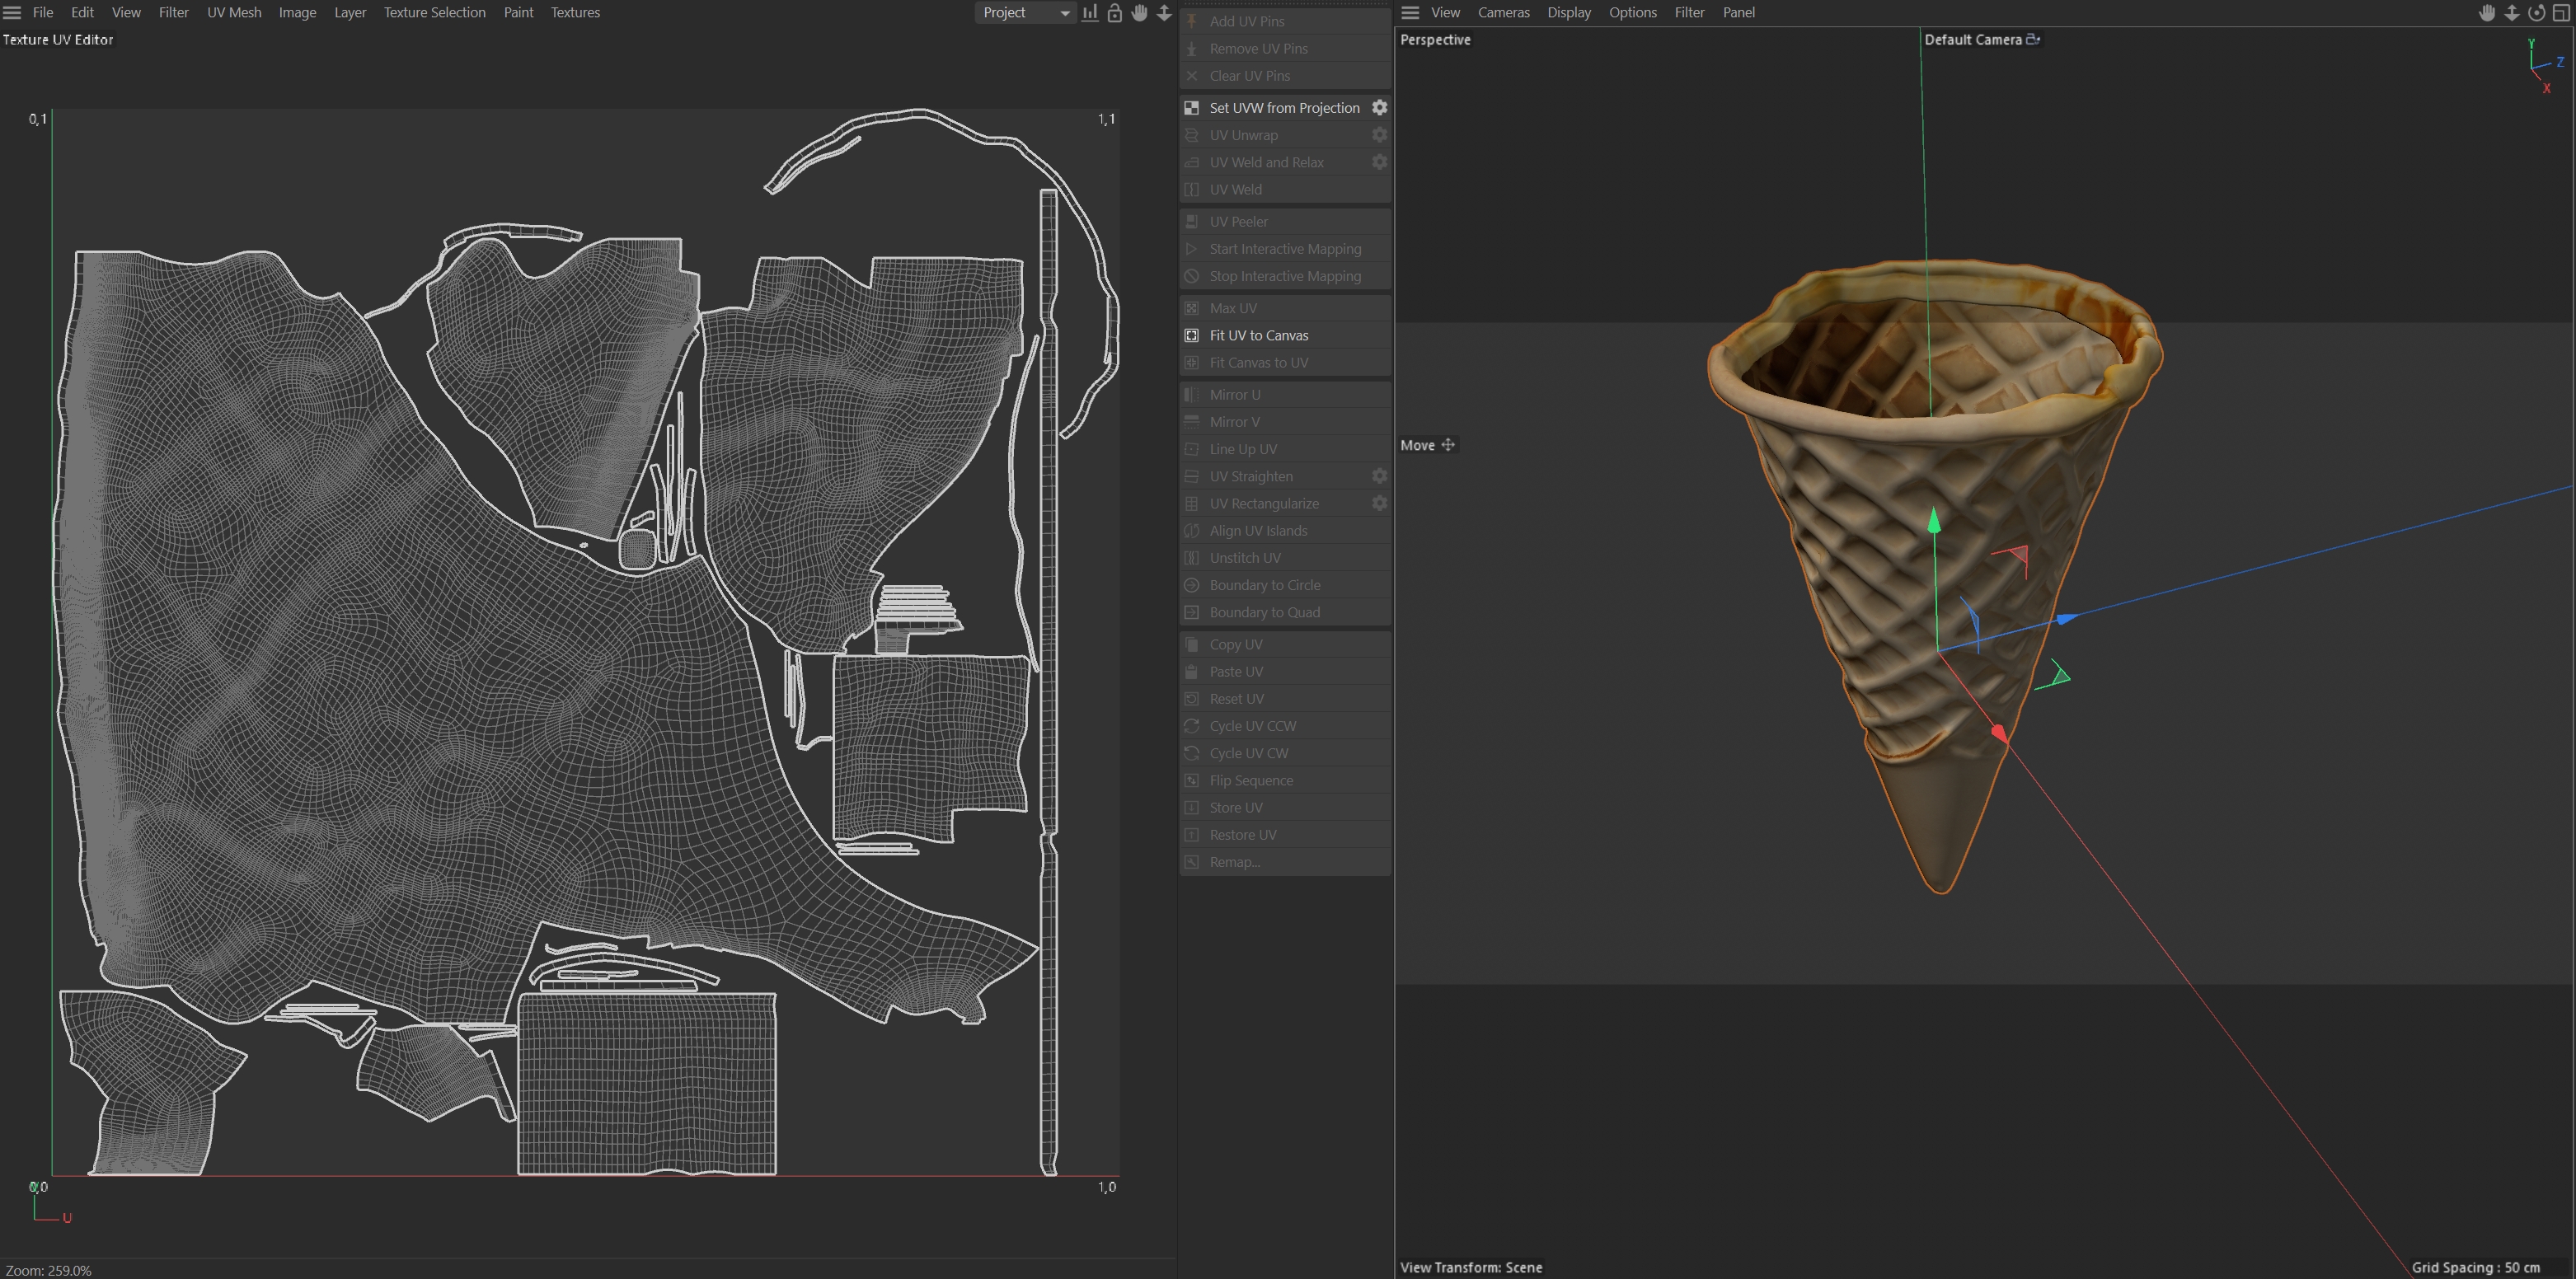This screenshot has width=2576, height=1279.
Task: Click the green Y axis arrow handle
Action: click(x=1934, y=520)
